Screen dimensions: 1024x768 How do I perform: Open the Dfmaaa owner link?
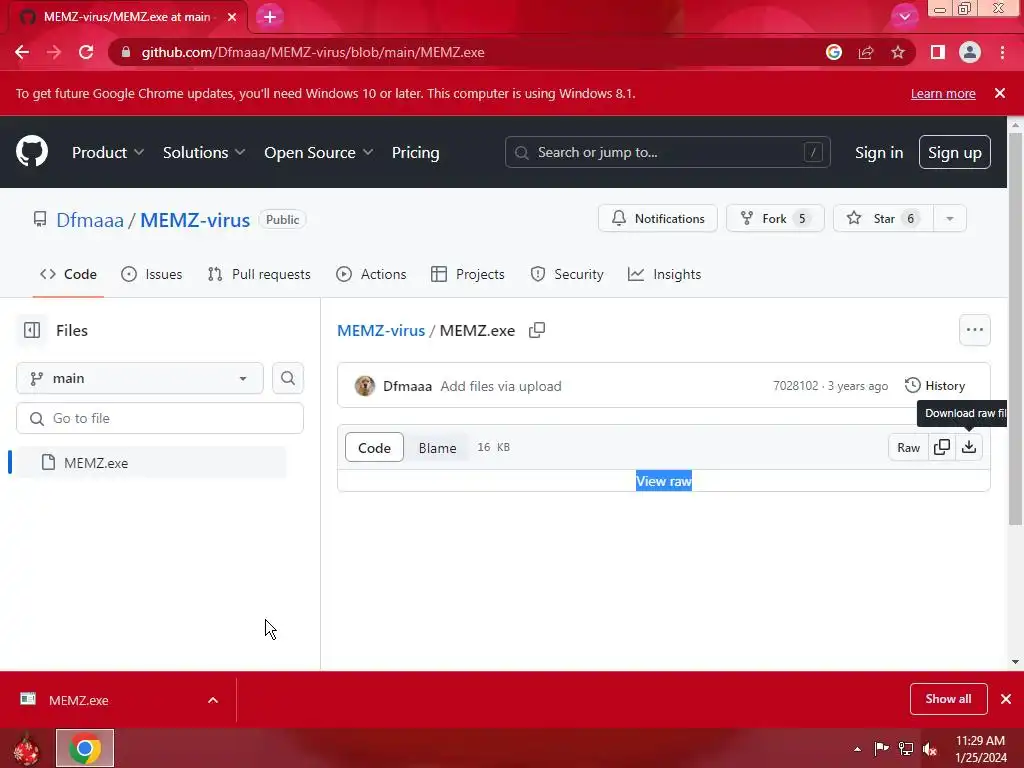[x=90, y=220]
